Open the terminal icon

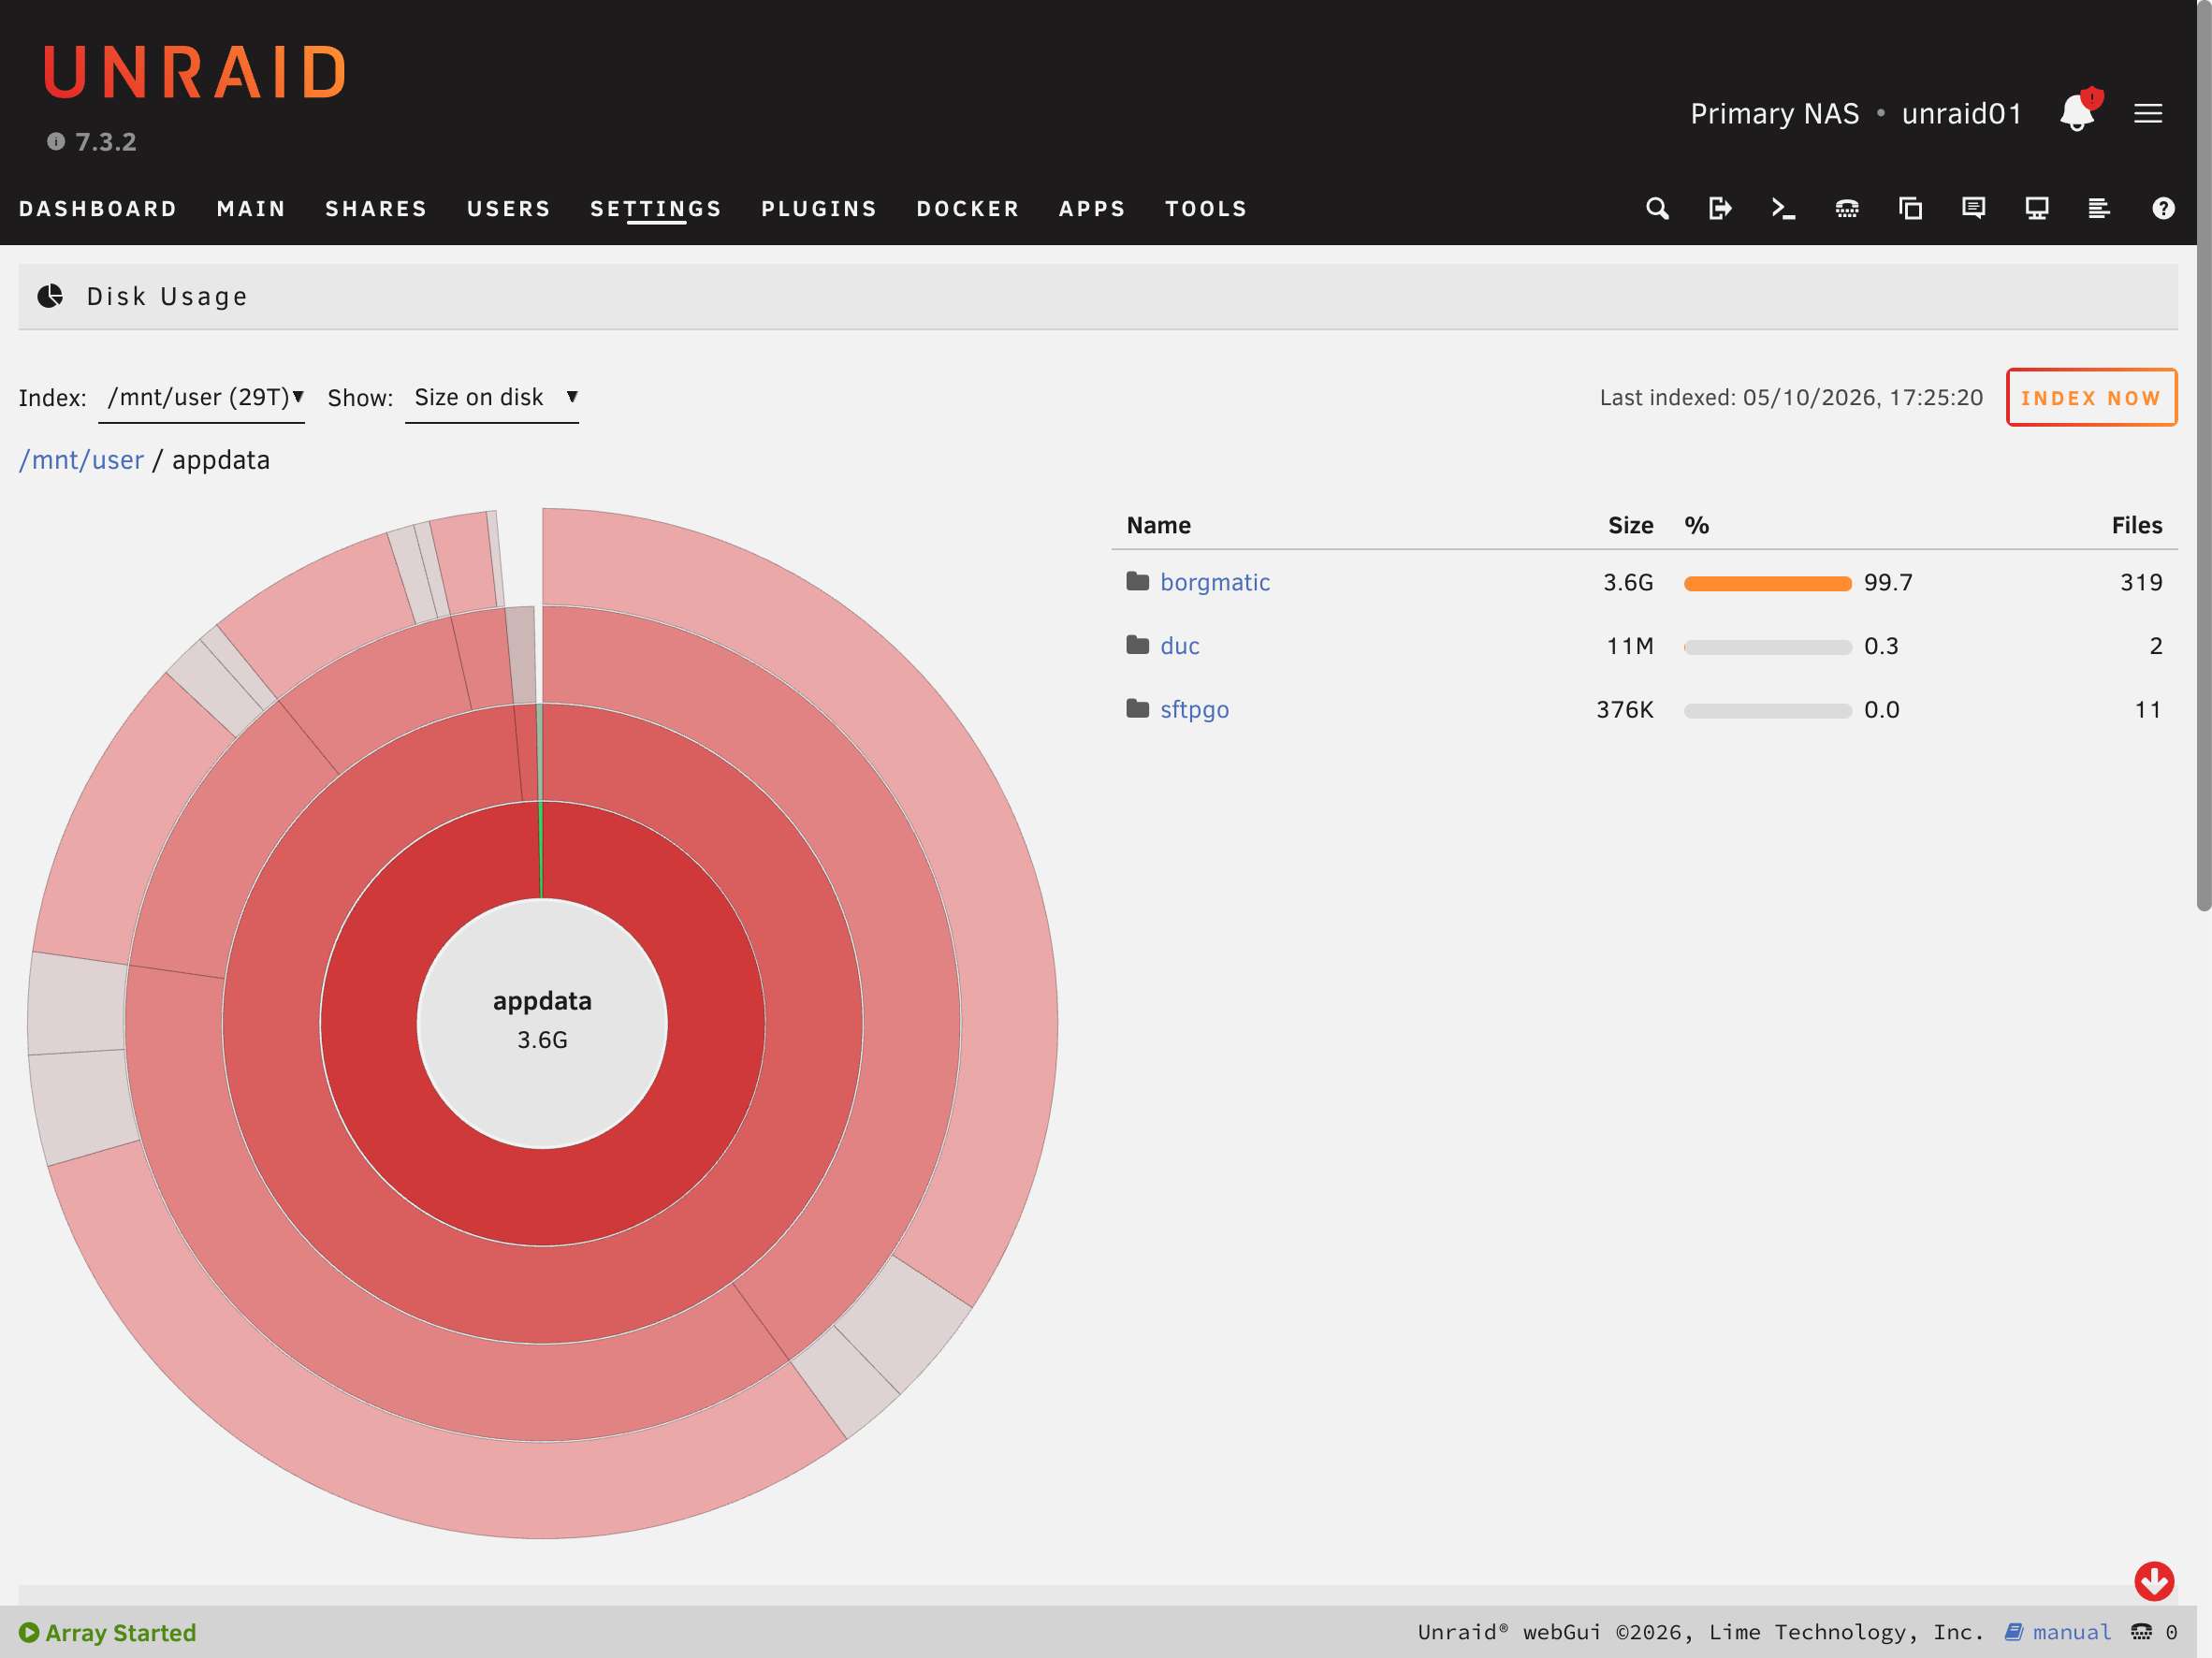tap(1783, 208)
